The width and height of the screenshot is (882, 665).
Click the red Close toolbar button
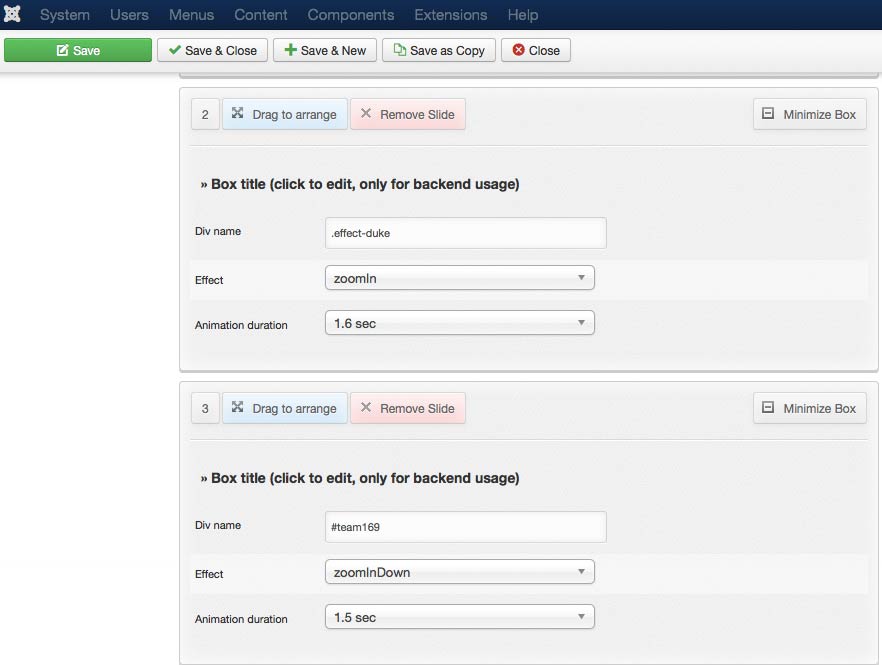[x=536, y=50]
